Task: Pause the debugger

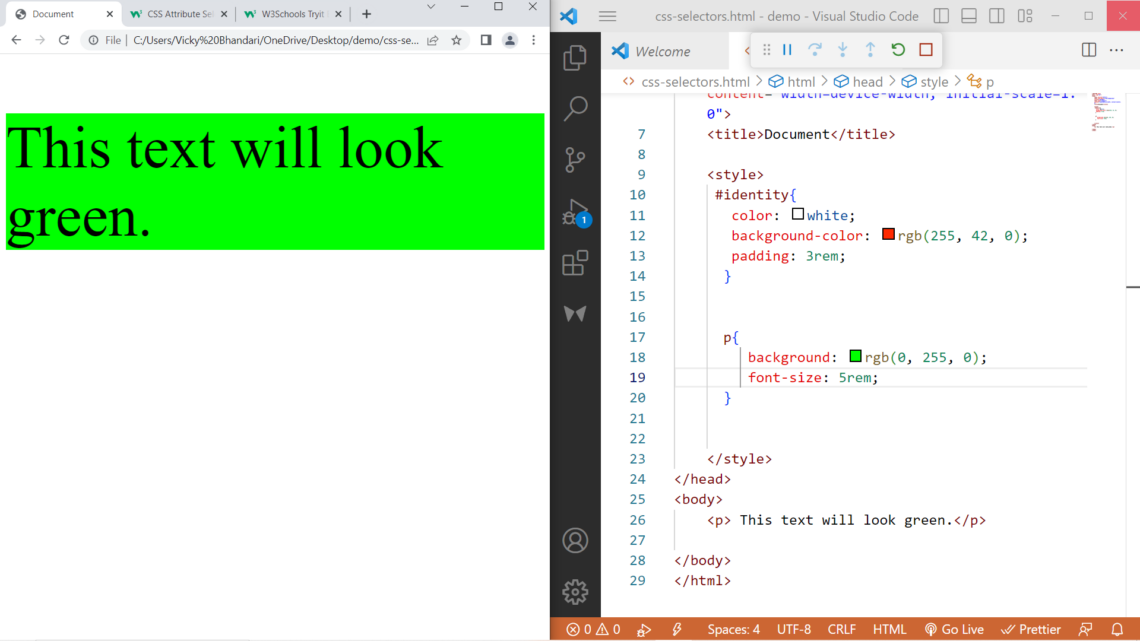Action: tap(787, 50)
